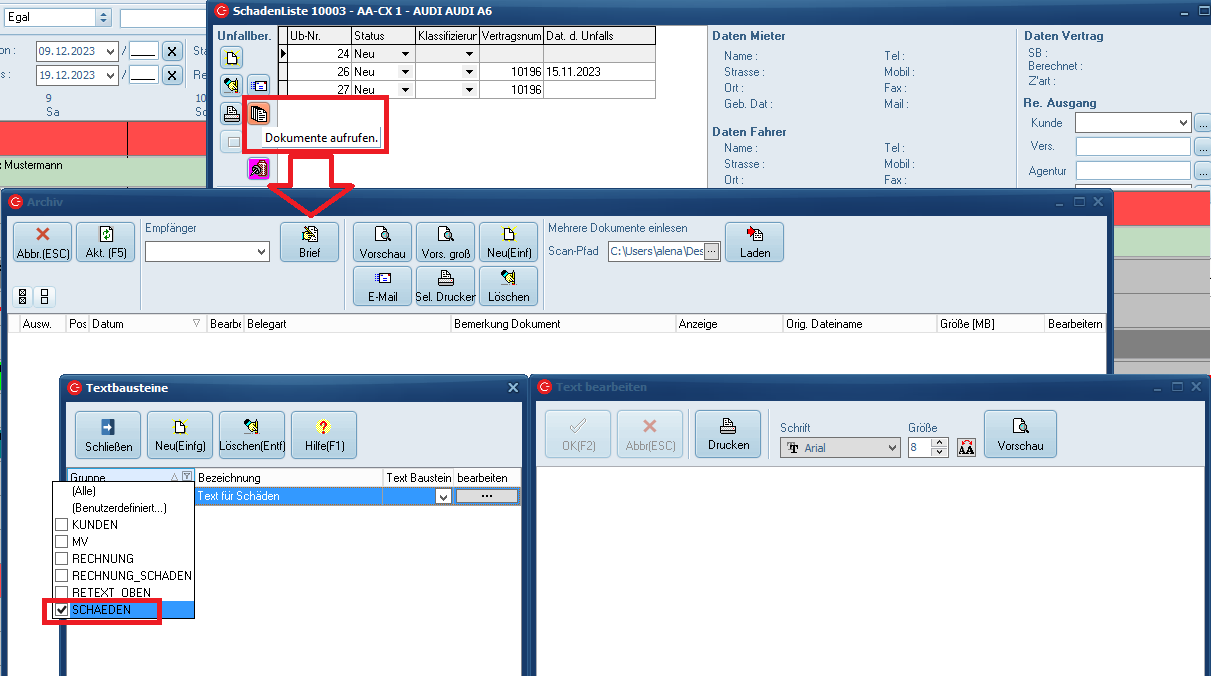Click Schließen button in Textbausteine
Viewport: 1211px width, 676px height.
tap(108, 434)
